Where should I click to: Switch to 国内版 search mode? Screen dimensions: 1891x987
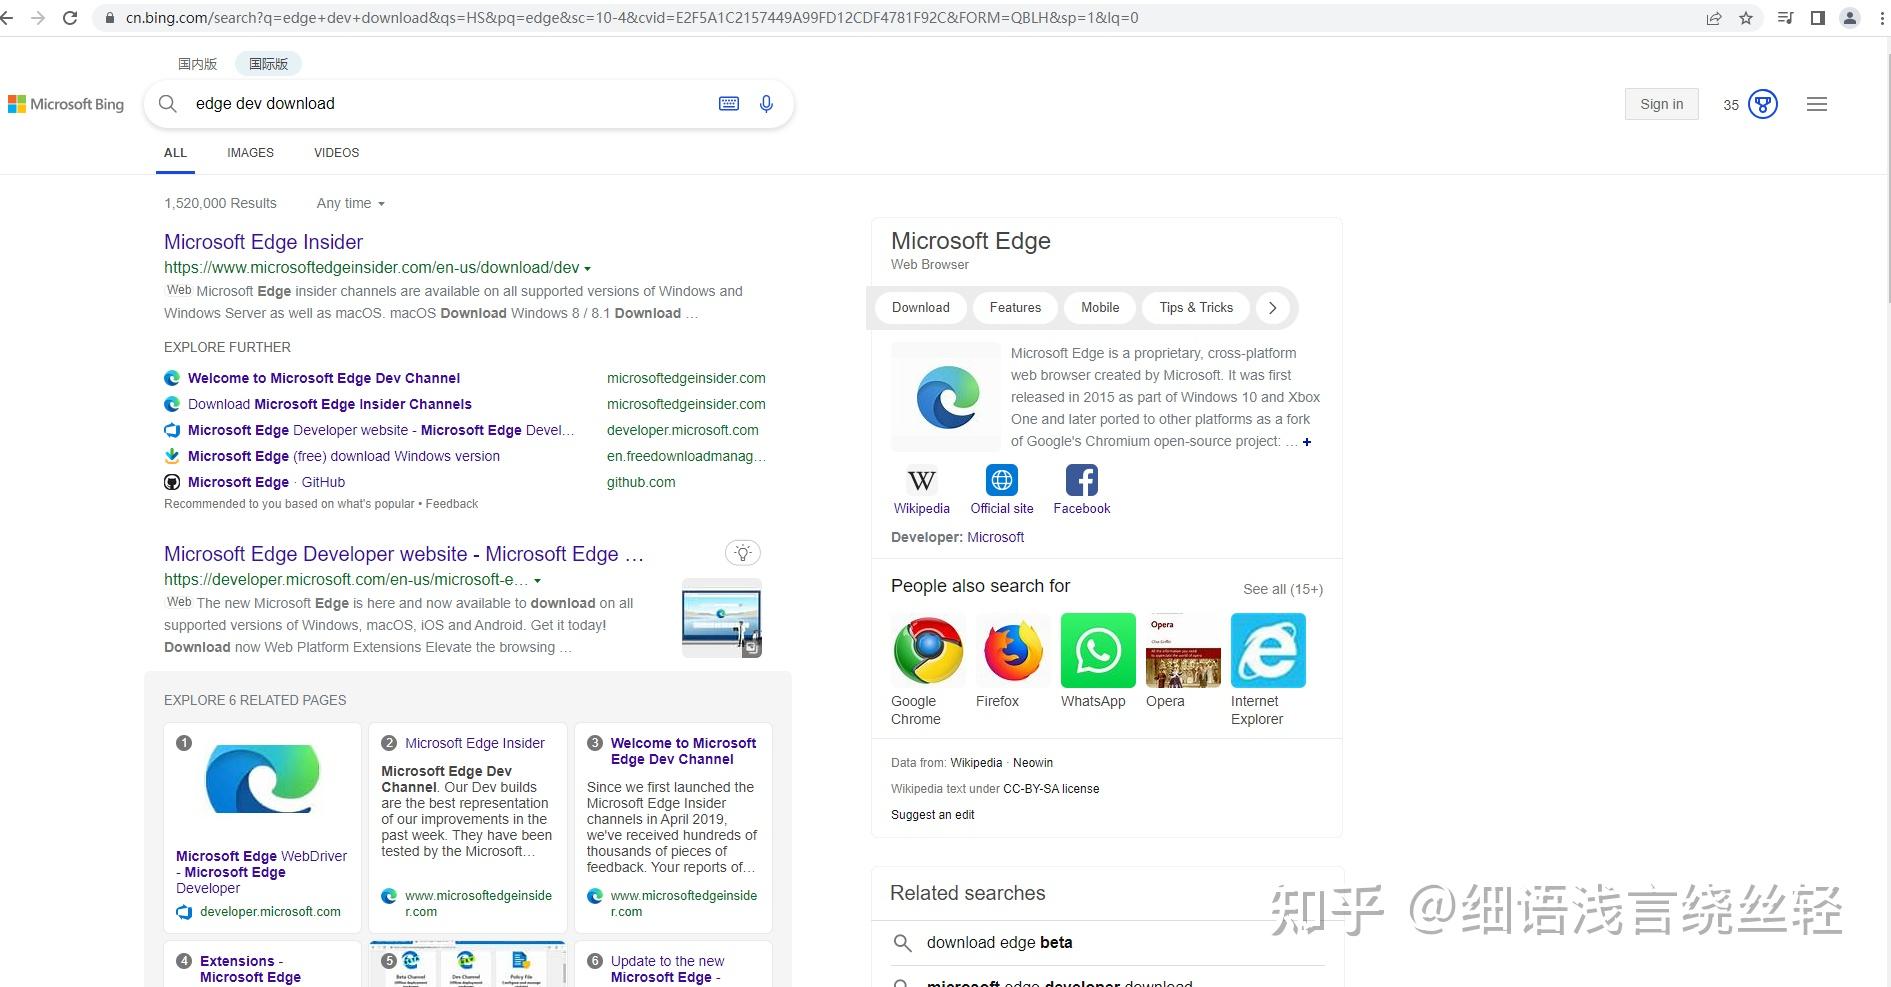pyautogui.click(x=197, y=63)
